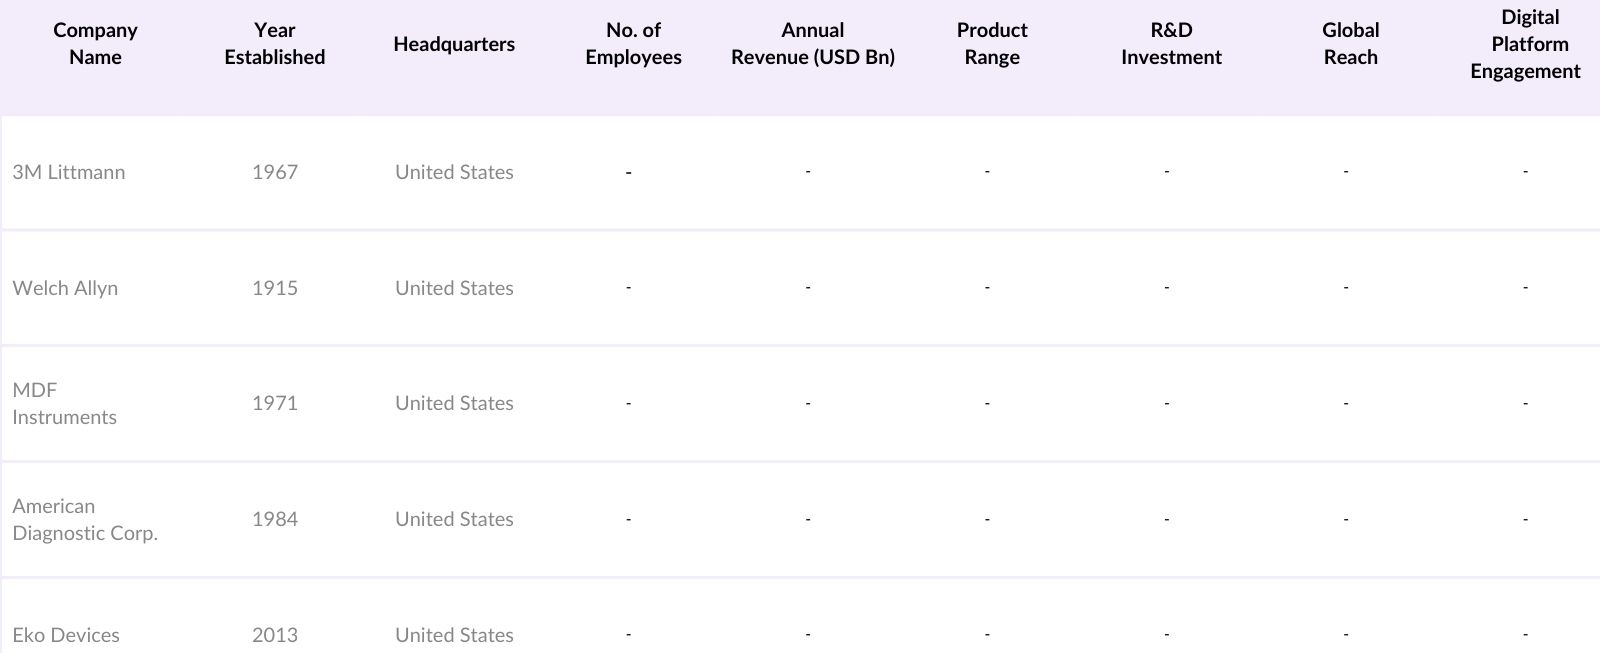Select the 1984 year cell
Image resolution: width=1600 pixels, height=653 pixels.
coord(275,519)
